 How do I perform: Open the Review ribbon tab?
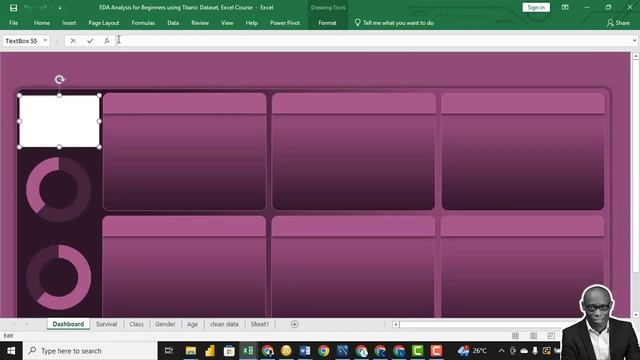point(200,23)
